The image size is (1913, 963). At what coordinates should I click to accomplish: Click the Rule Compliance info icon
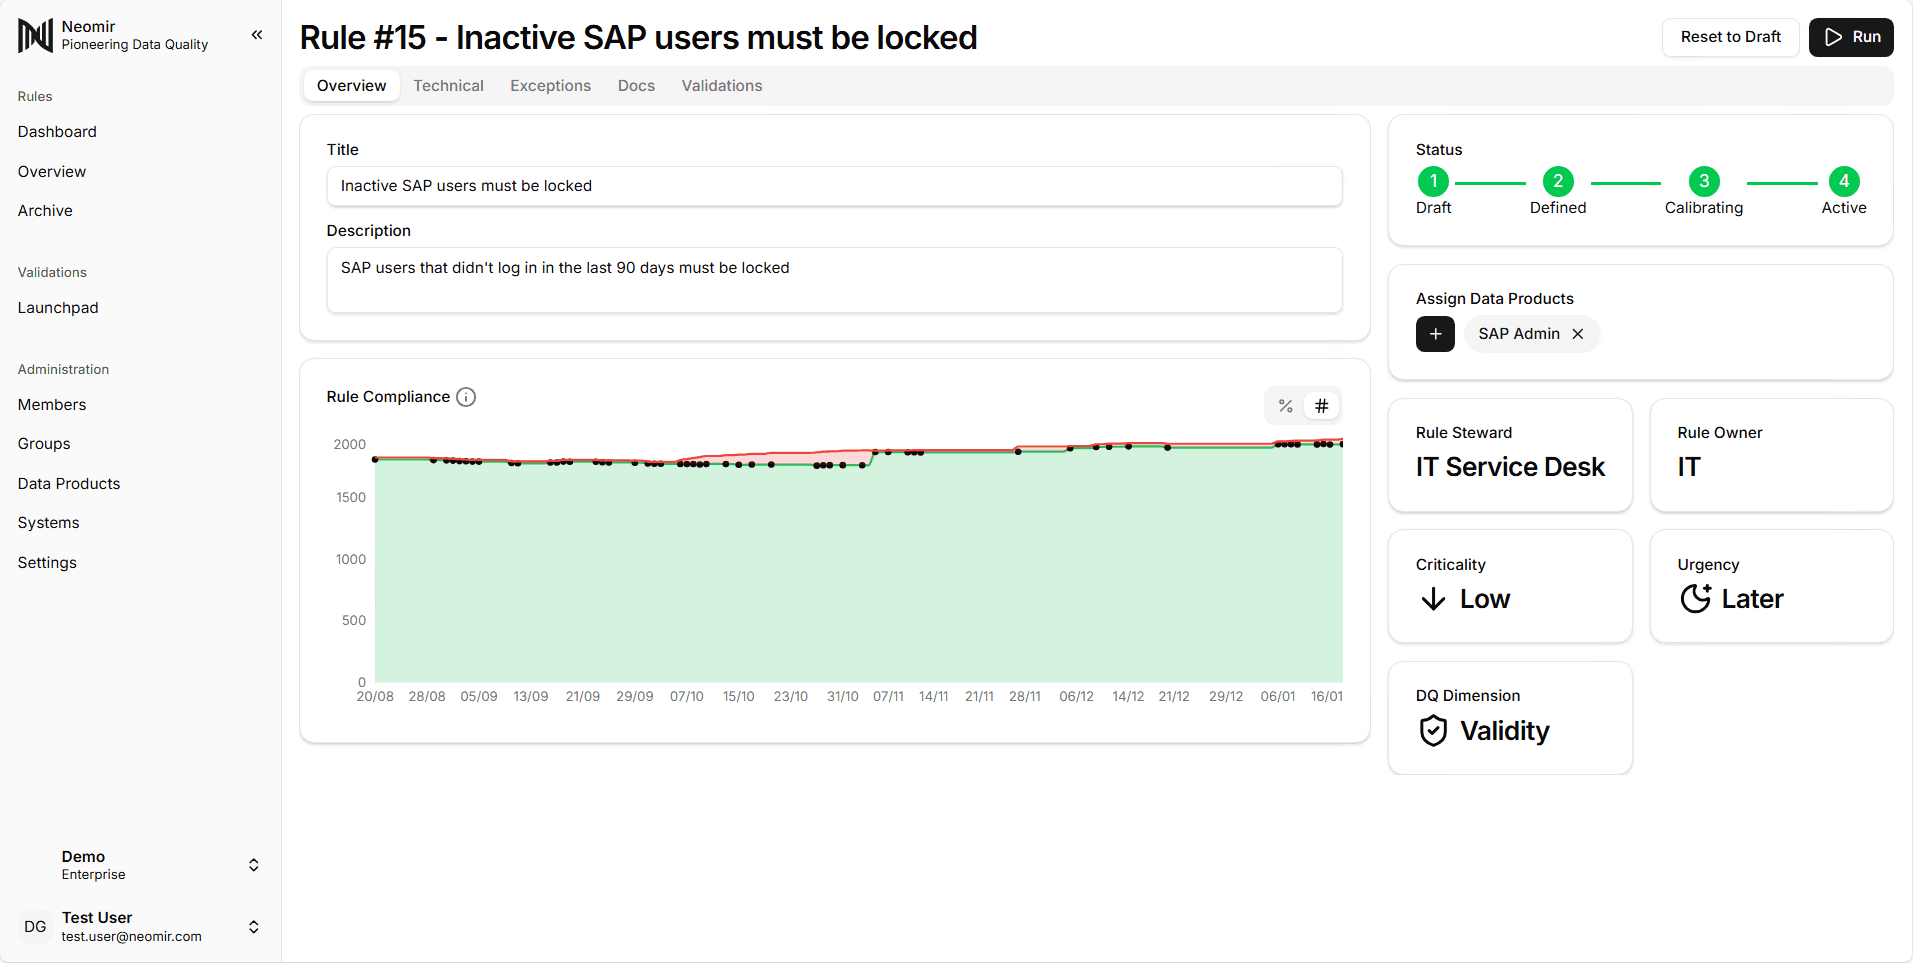pos(466,397)
